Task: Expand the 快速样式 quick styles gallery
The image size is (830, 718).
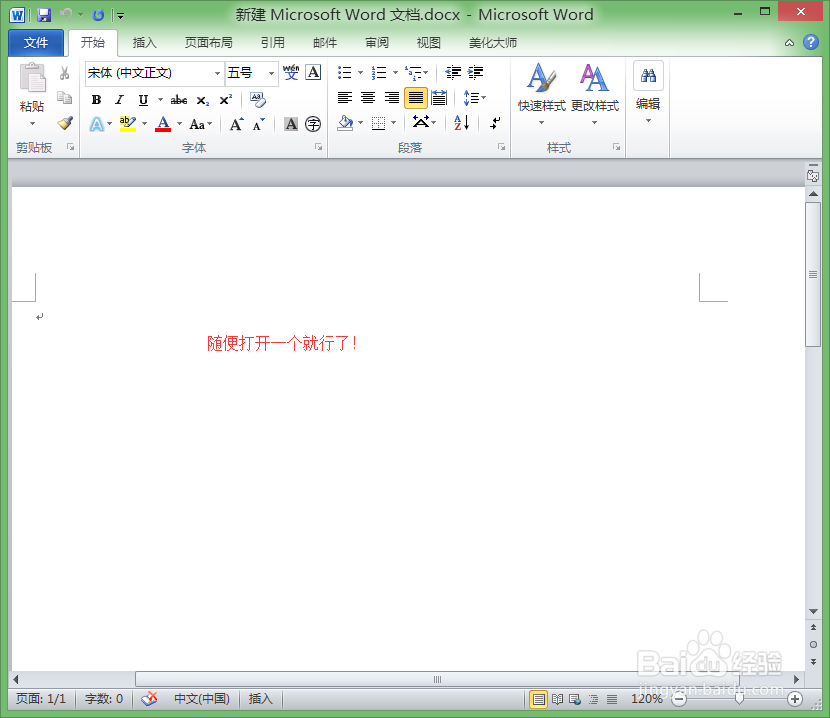Action: point(542,94)
